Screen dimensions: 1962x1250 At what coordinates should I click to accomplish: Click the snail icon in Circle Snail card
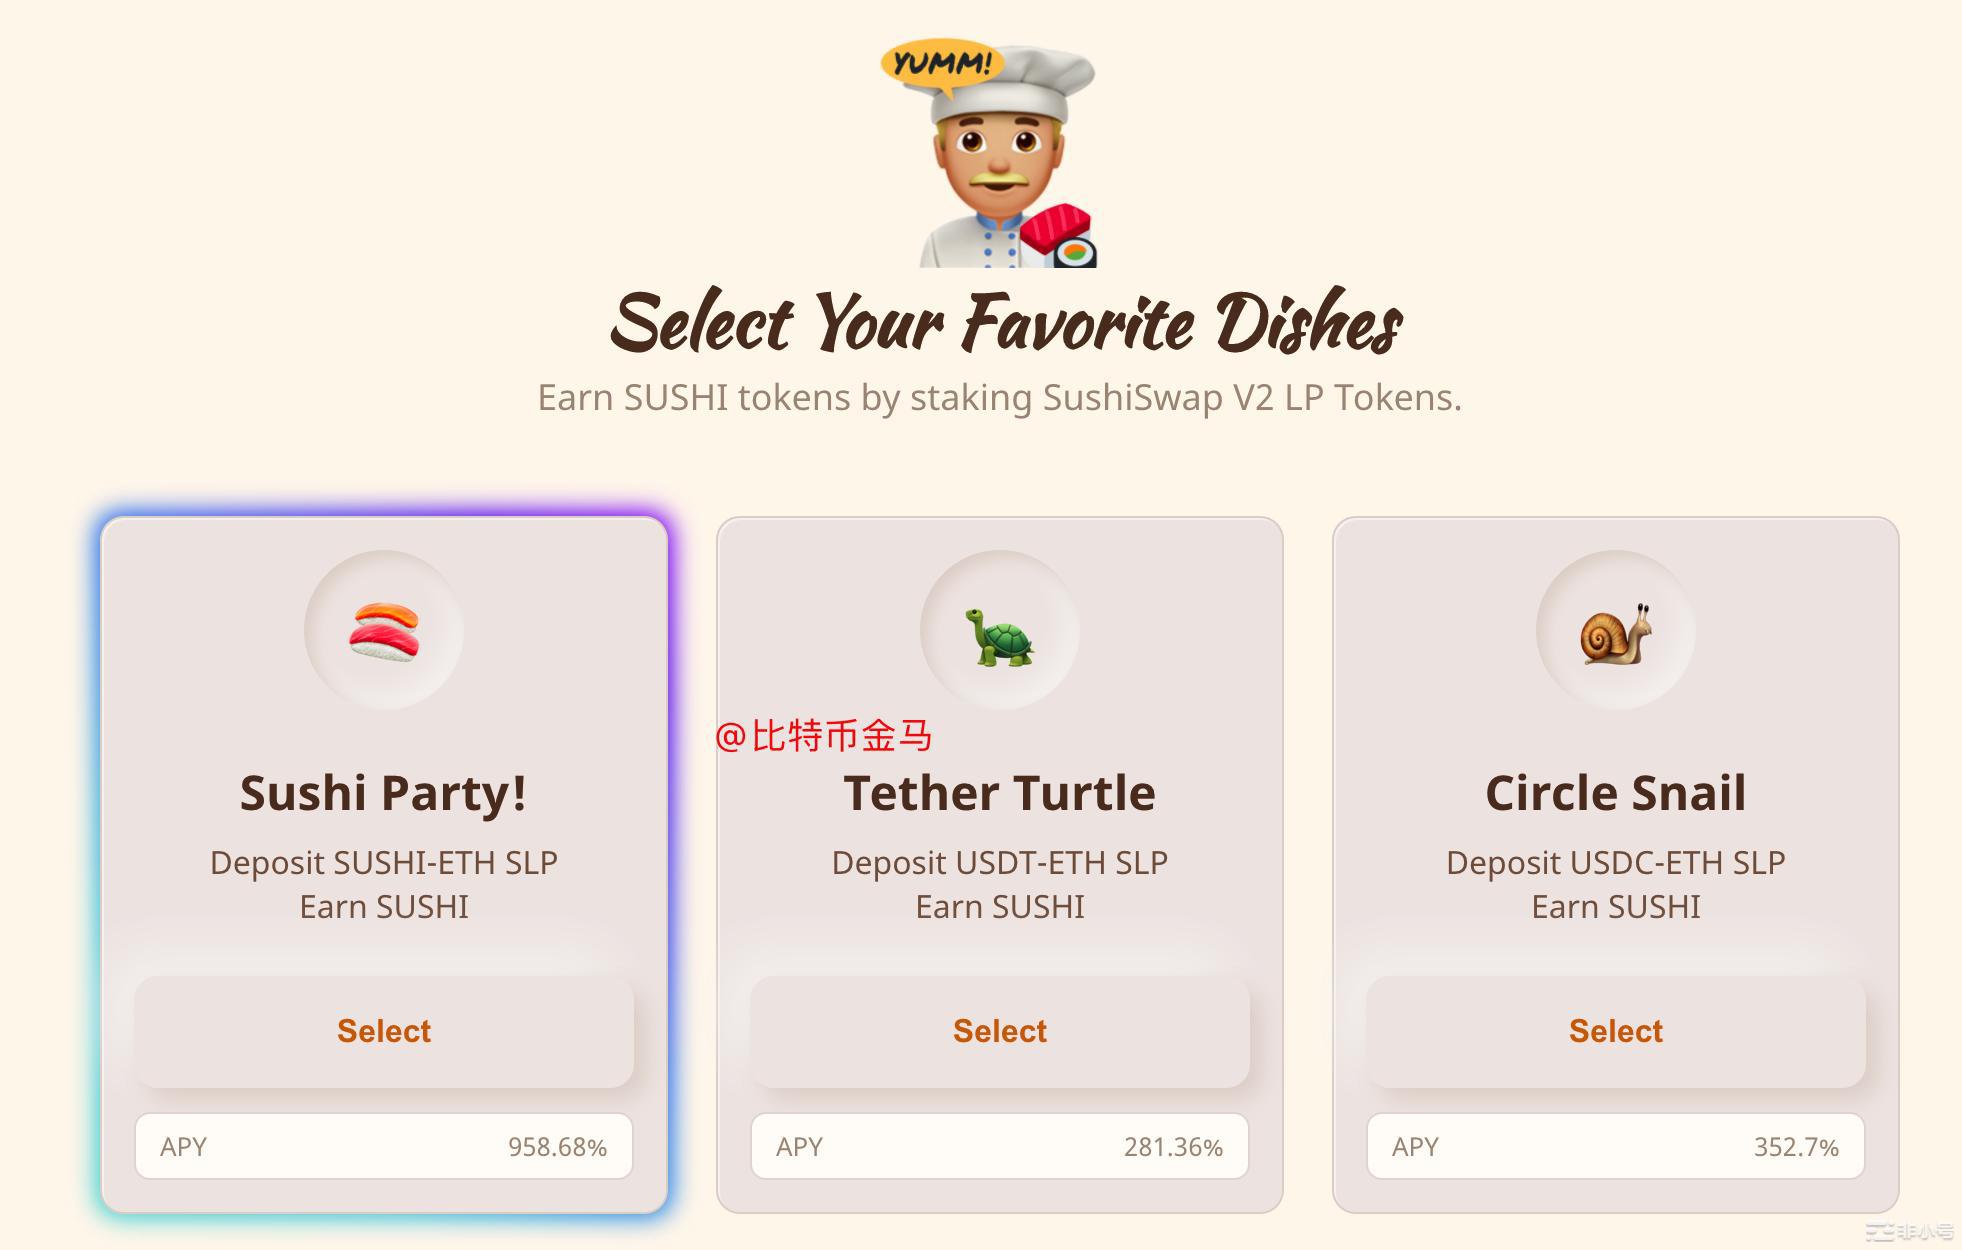coord(1615,633)
